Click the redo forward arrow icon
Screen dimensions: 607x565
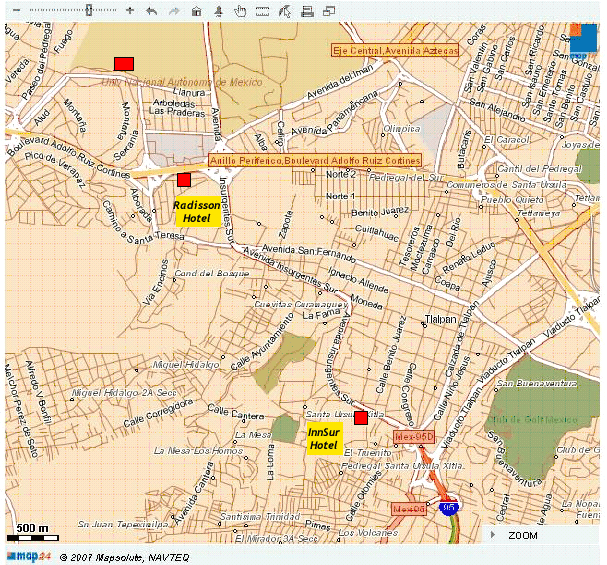tap(174, 11)
